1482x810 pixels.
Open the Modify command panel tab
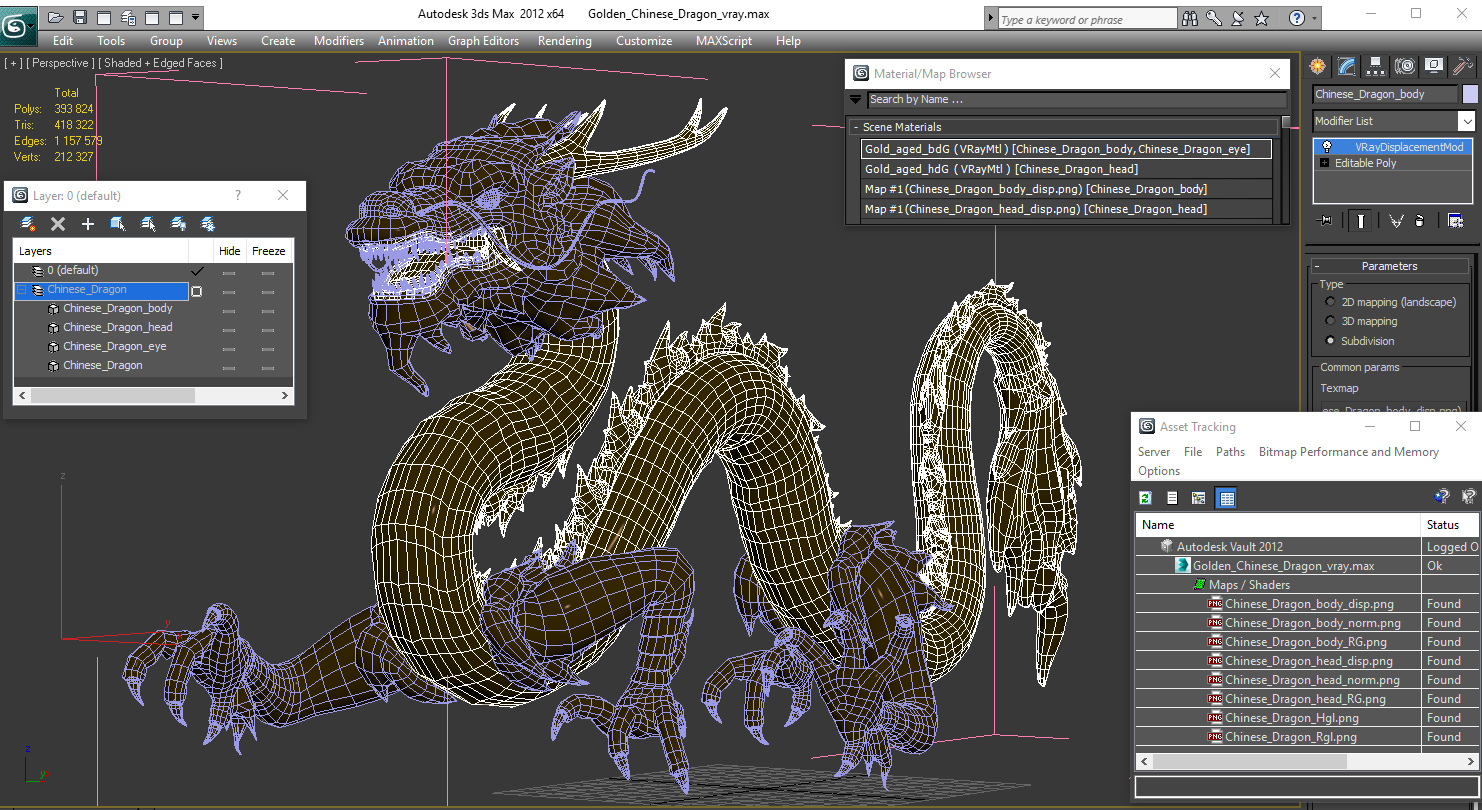click(1347, 66)
